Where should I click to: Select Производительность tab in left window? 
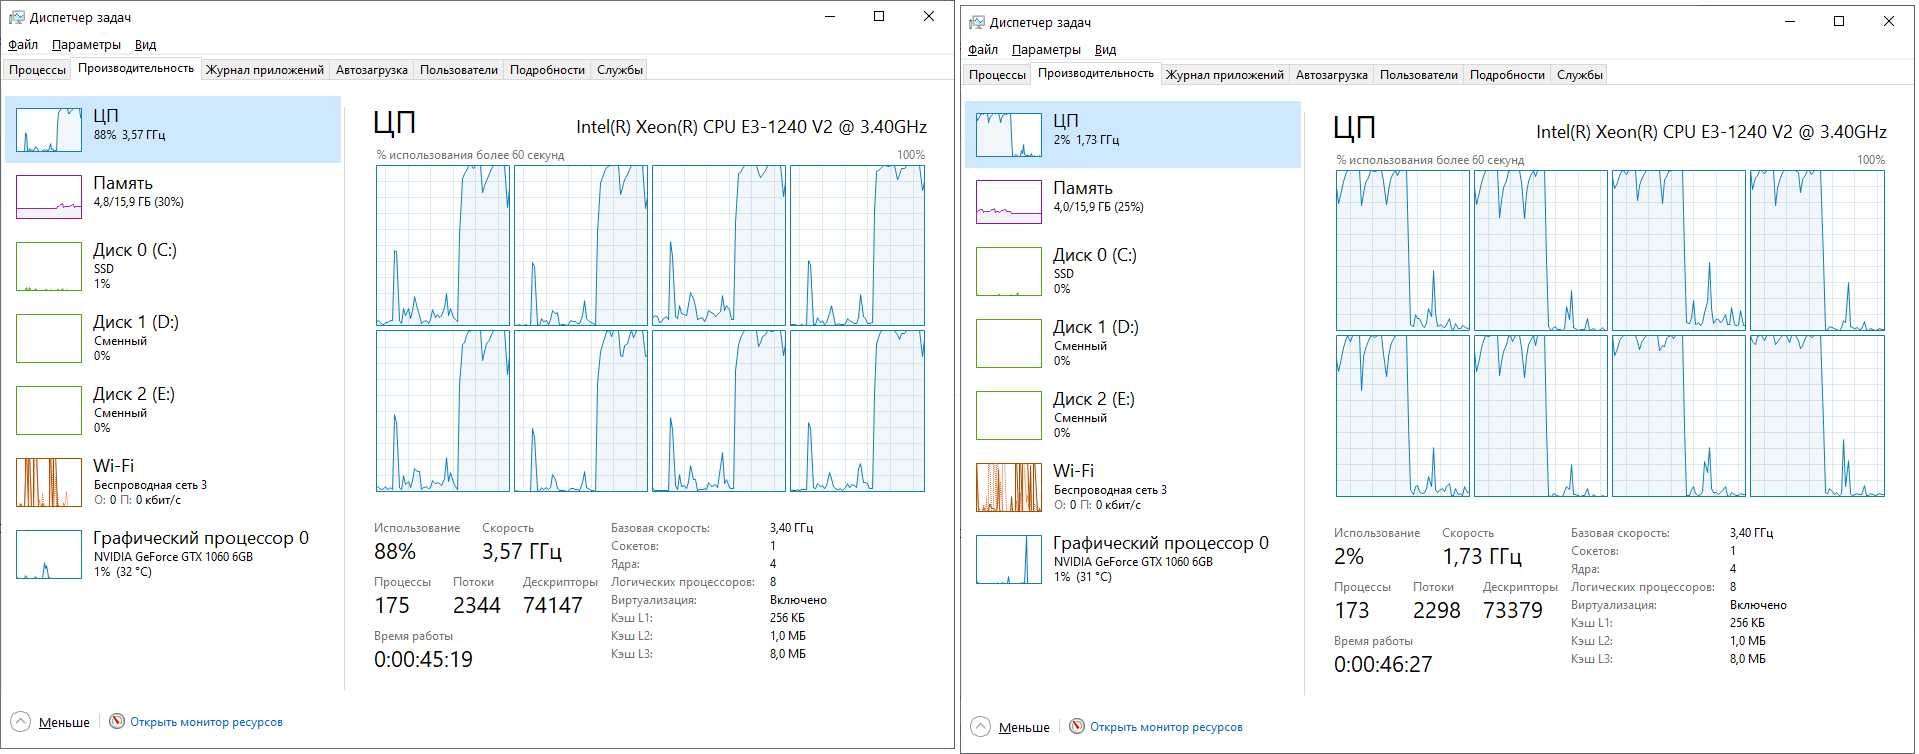[136, 68]
